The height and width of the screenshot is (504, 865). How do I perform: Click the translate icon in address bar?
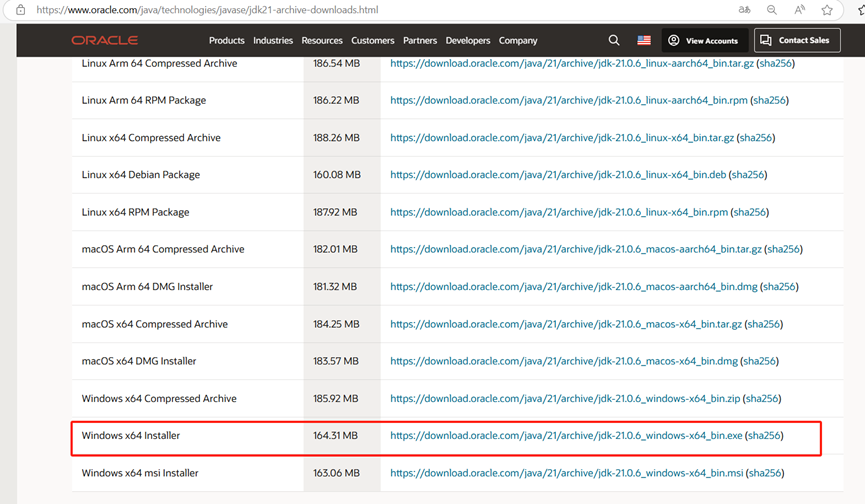tap(743, 10)
